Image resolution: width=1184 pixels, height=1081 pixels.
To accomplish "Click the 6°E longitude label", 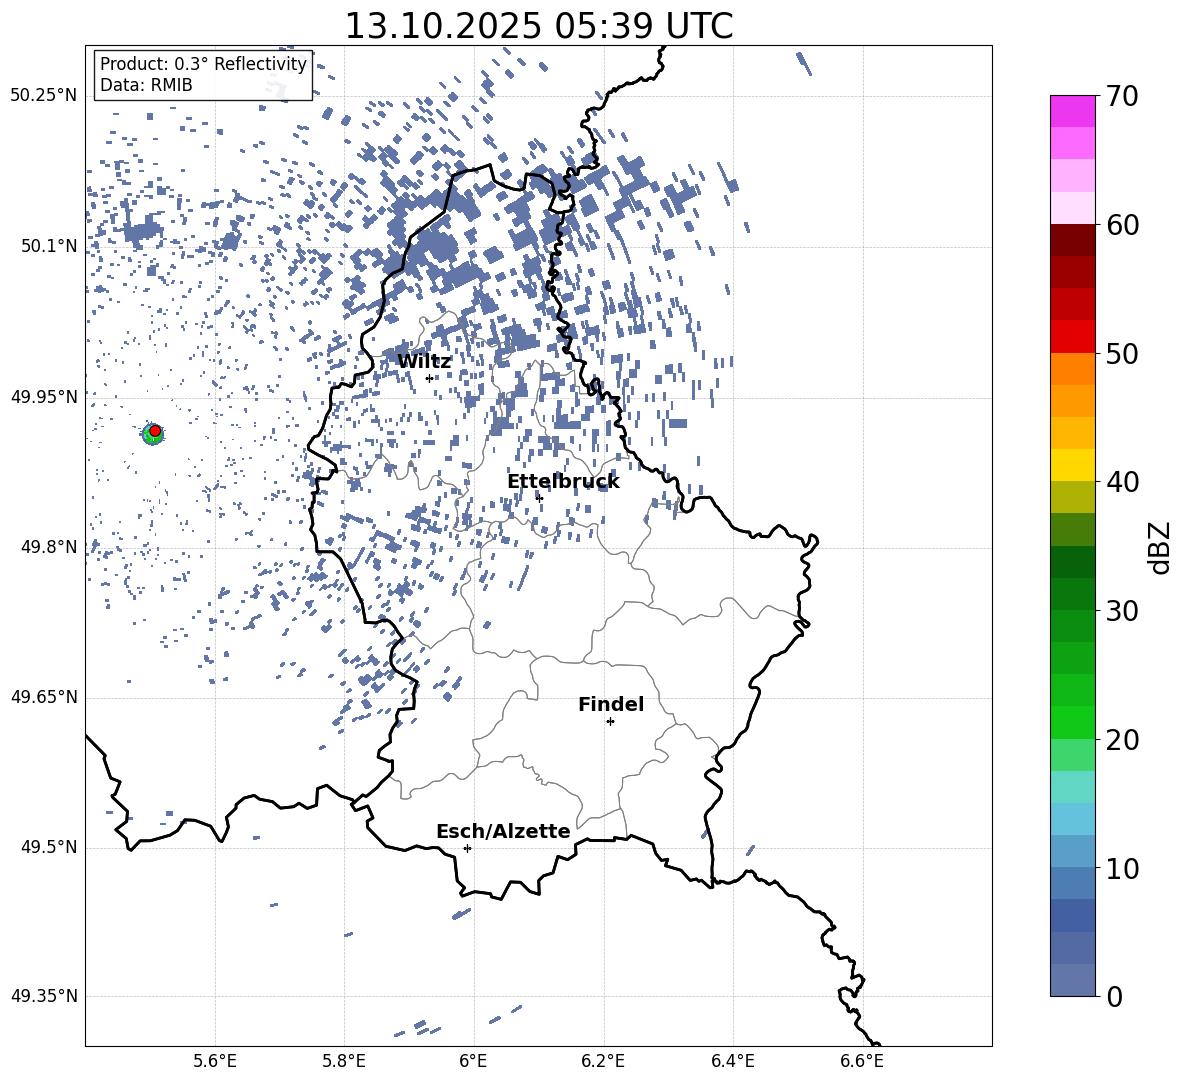I will coord(473,1061).
